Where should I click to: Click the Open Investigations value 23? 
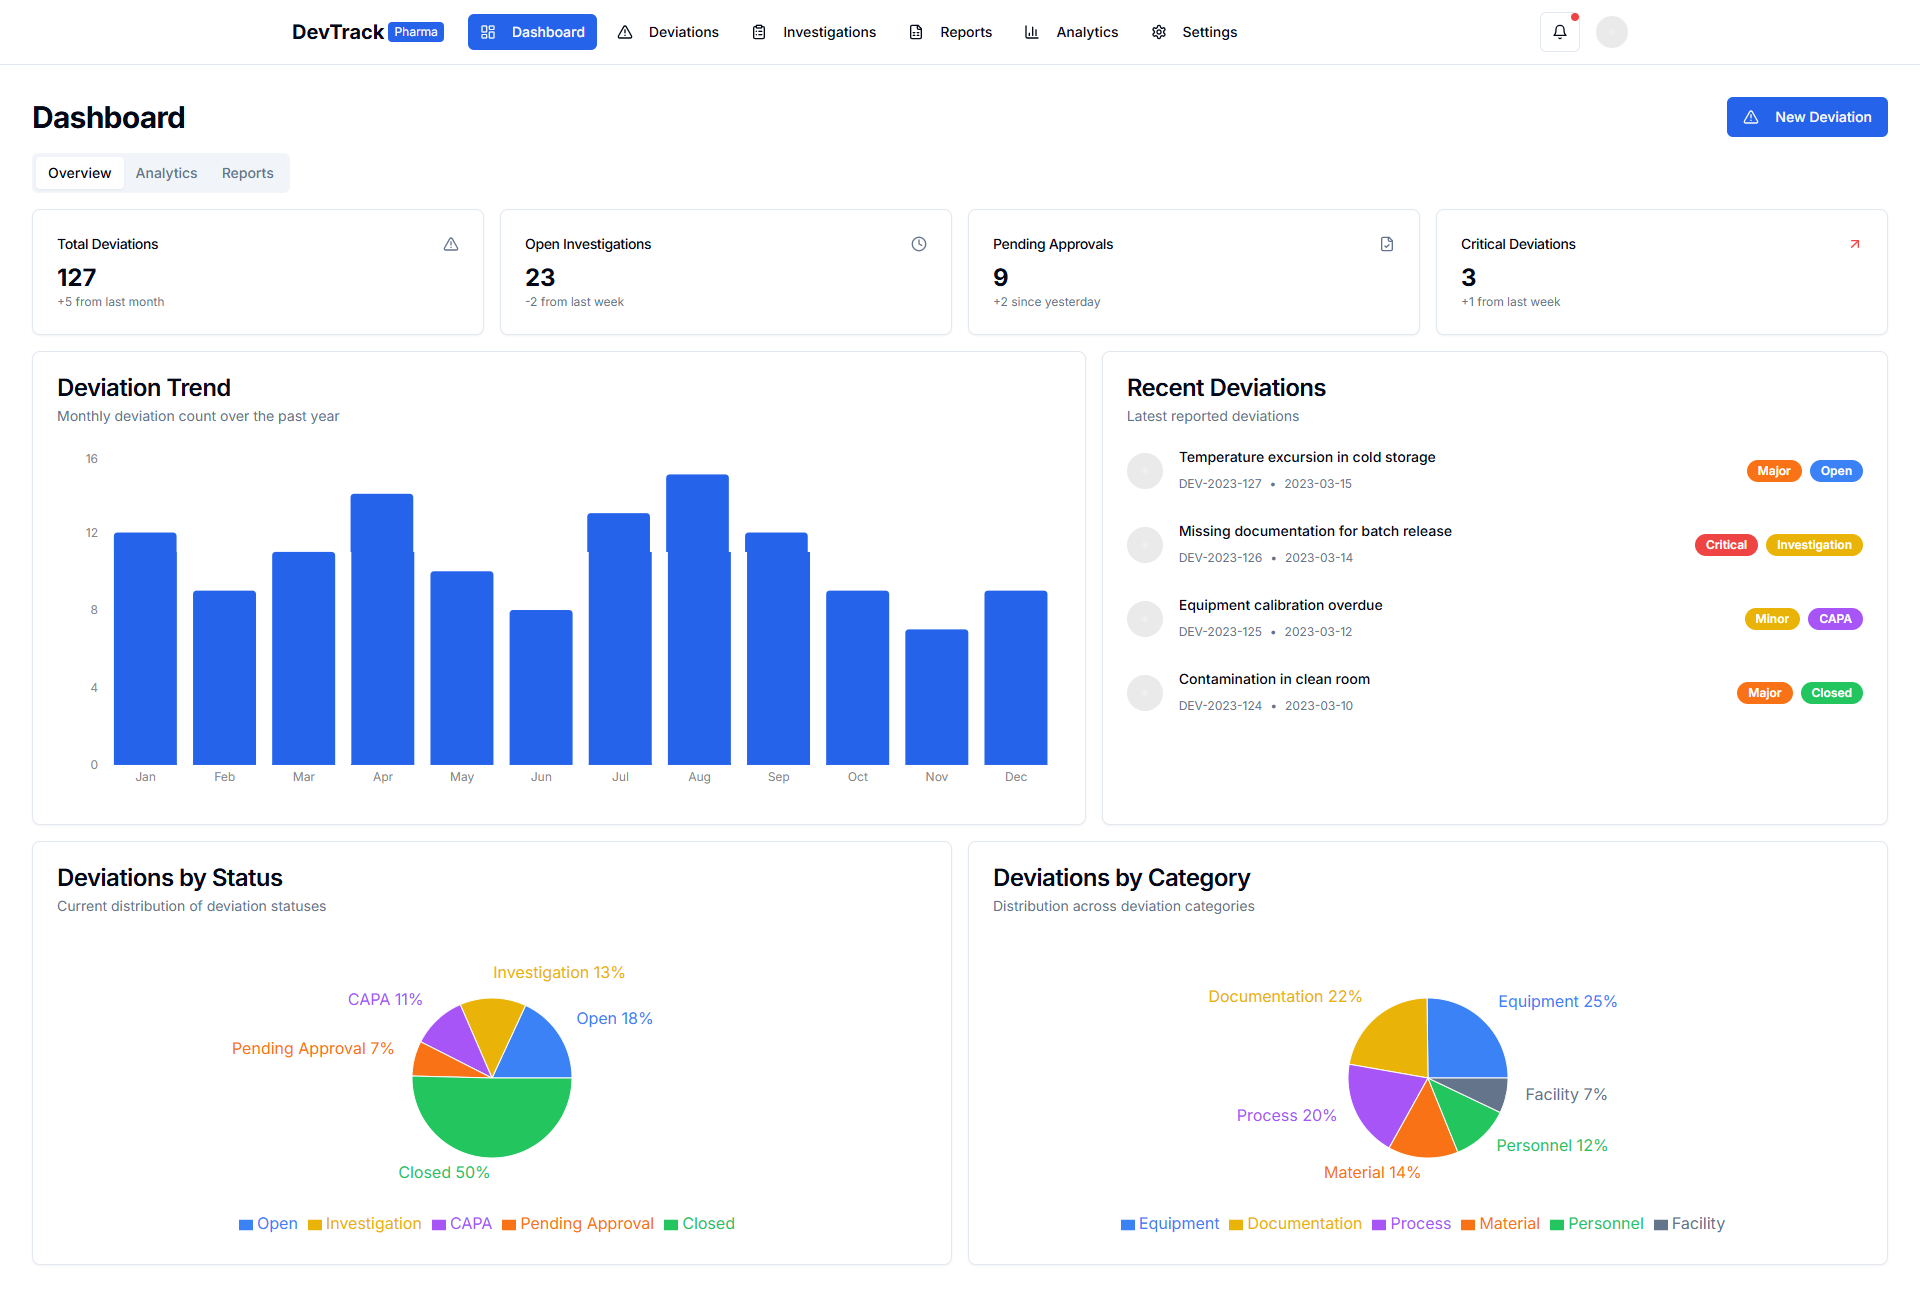coord(540,277)
